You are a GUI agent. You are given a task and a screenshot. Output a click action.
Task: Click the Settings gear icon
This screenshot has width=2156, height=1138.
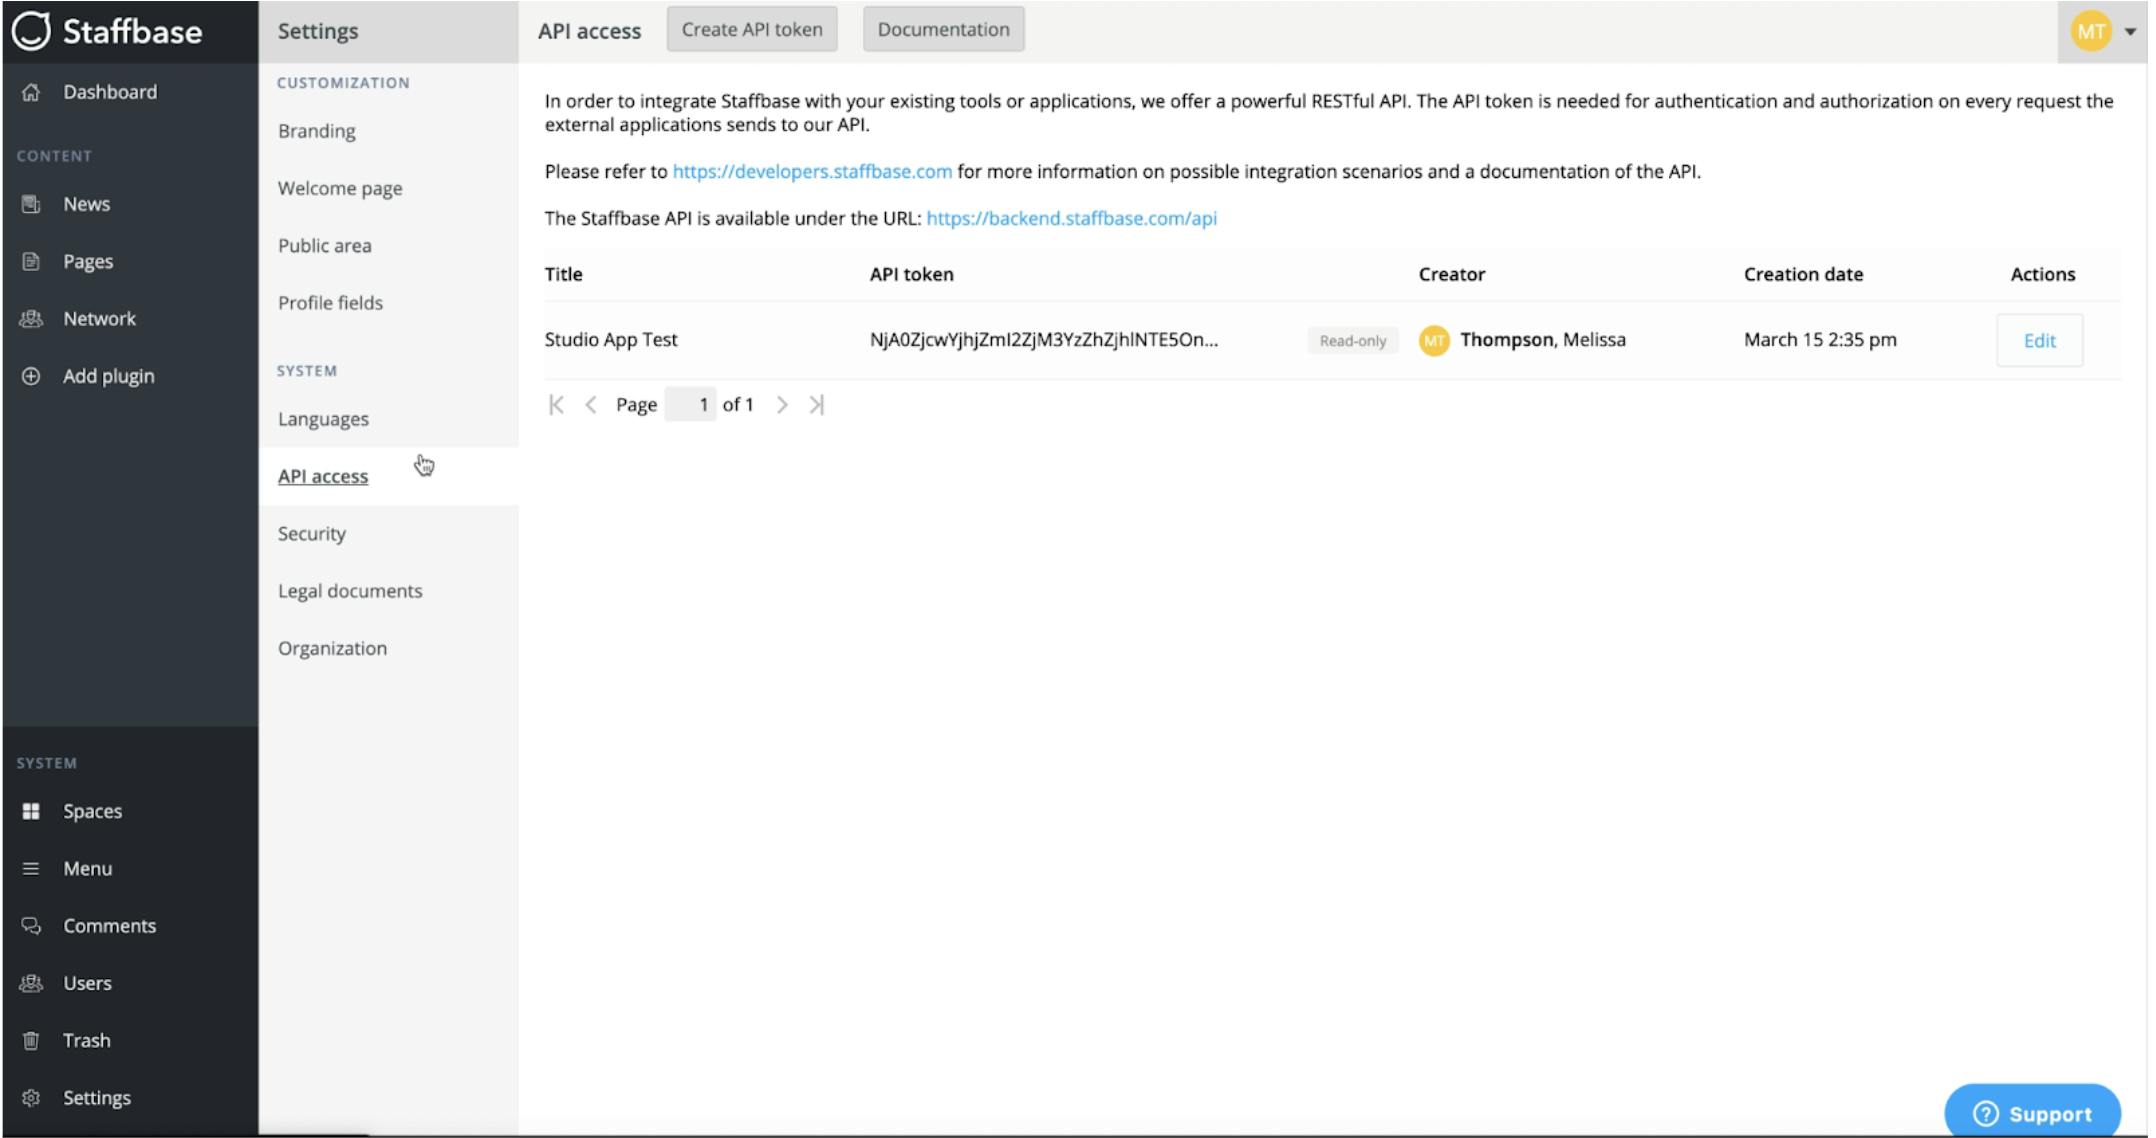coord(31,1098)
